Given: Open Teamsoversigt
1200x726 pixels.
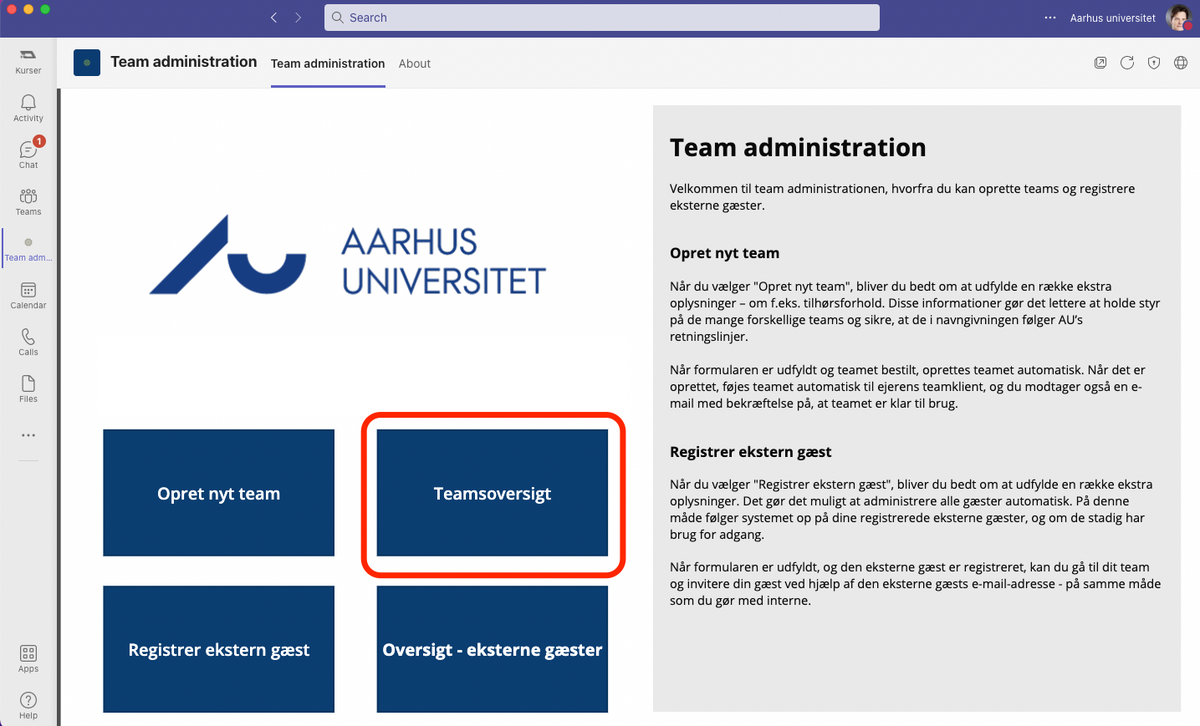Looking at the screenshot, I should [492, 493].
